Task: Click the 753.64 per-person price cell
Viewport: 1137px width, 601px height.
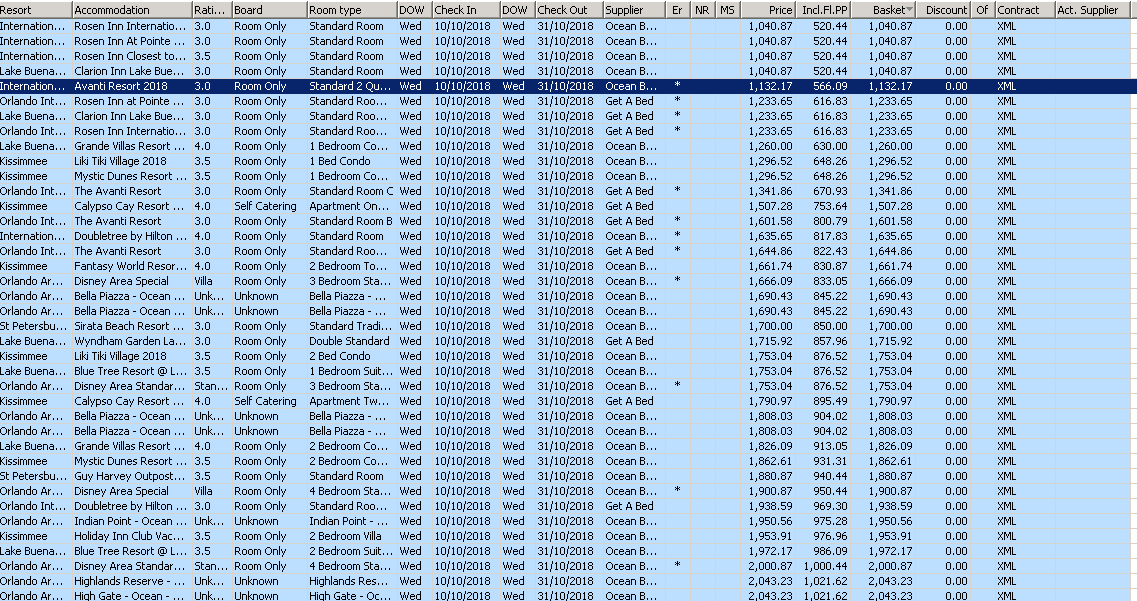Action: 823,206
